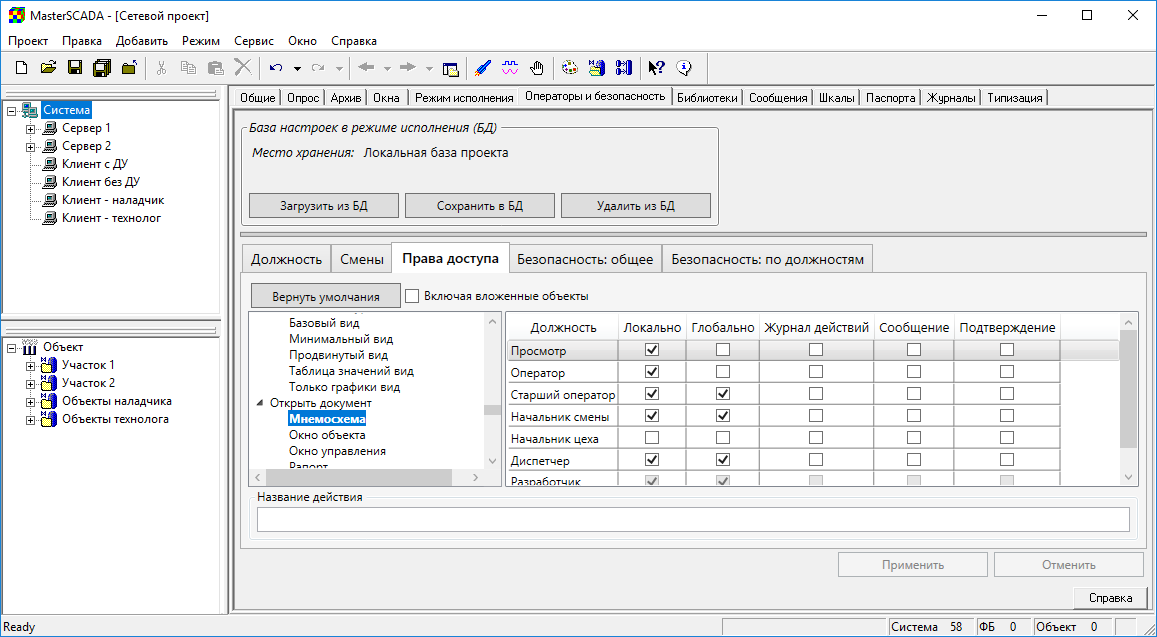Check Подтверждение for Оператор
The image size is (1157, 637).
click(x=1006, y=372)
